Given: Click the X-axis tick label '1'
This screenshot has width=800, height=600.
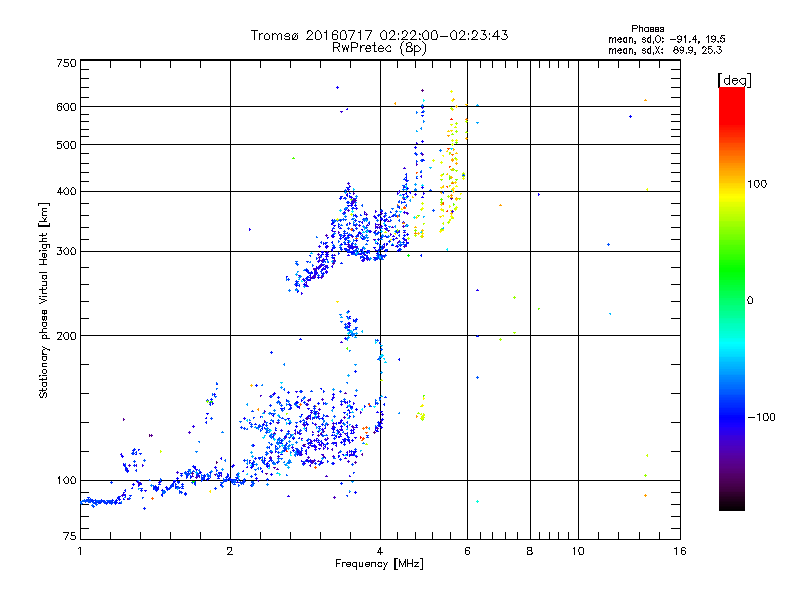Looking at the screenshot, I should (80, 551).
